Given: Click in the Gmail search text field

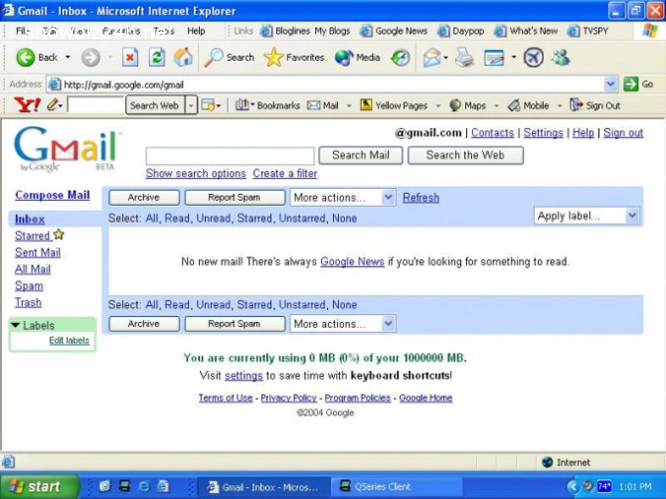Looking at the screenshot, I should 230,156.
